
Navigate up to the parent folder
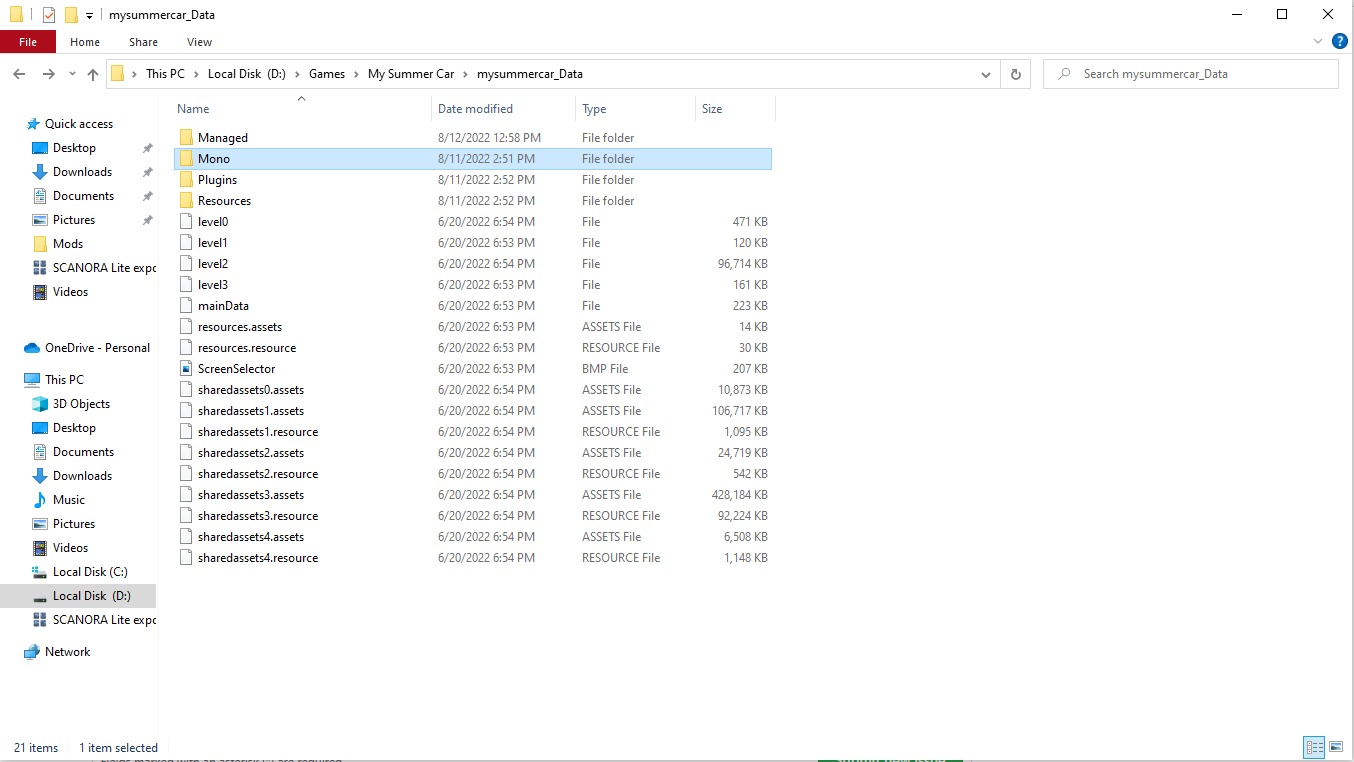tap(92, 73)
